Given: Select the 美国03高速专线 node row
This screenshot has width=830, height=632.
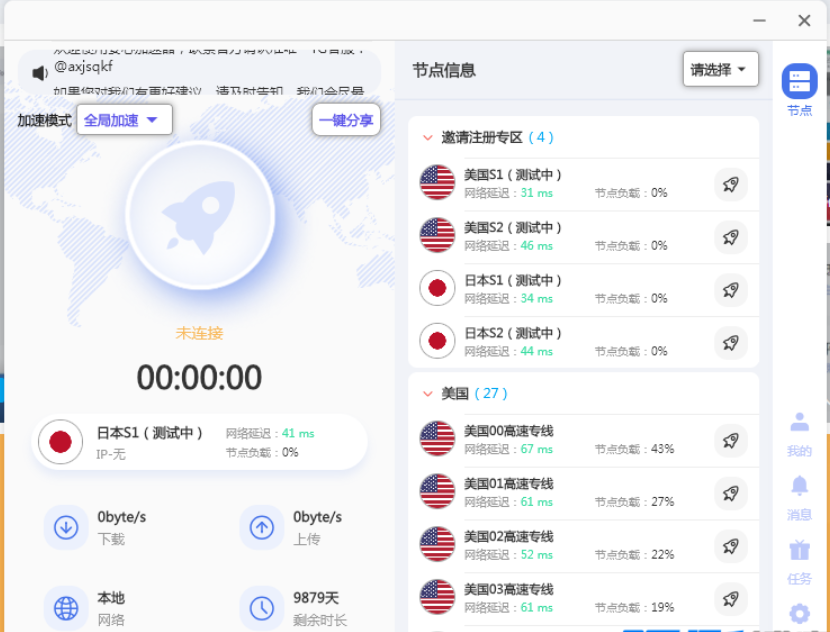Looking at the screenshot, I should 560,598.
